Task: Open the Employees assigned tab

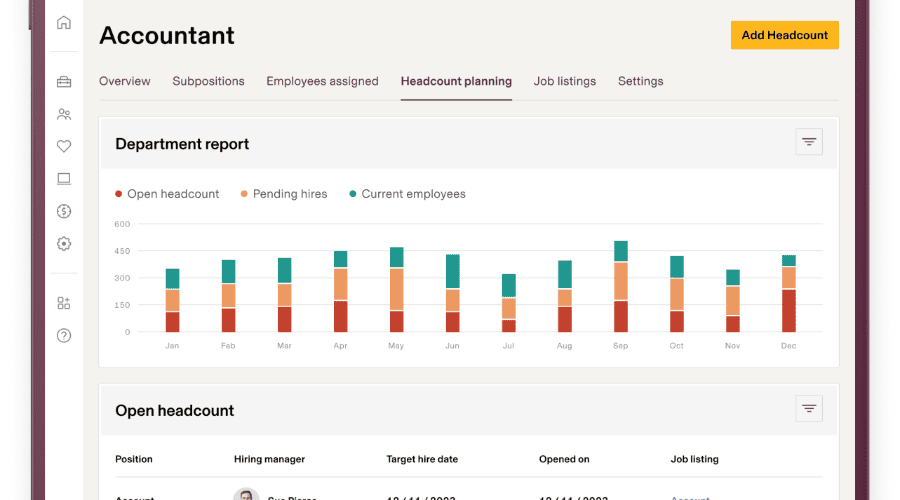Action: tap(322, 81)
